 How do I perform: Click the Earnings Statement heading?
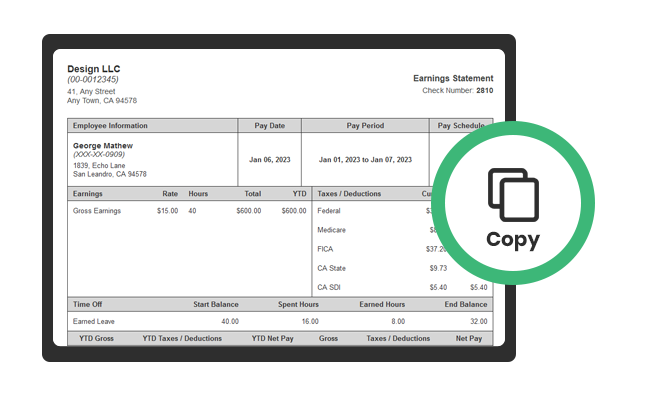tap(453, 78)
